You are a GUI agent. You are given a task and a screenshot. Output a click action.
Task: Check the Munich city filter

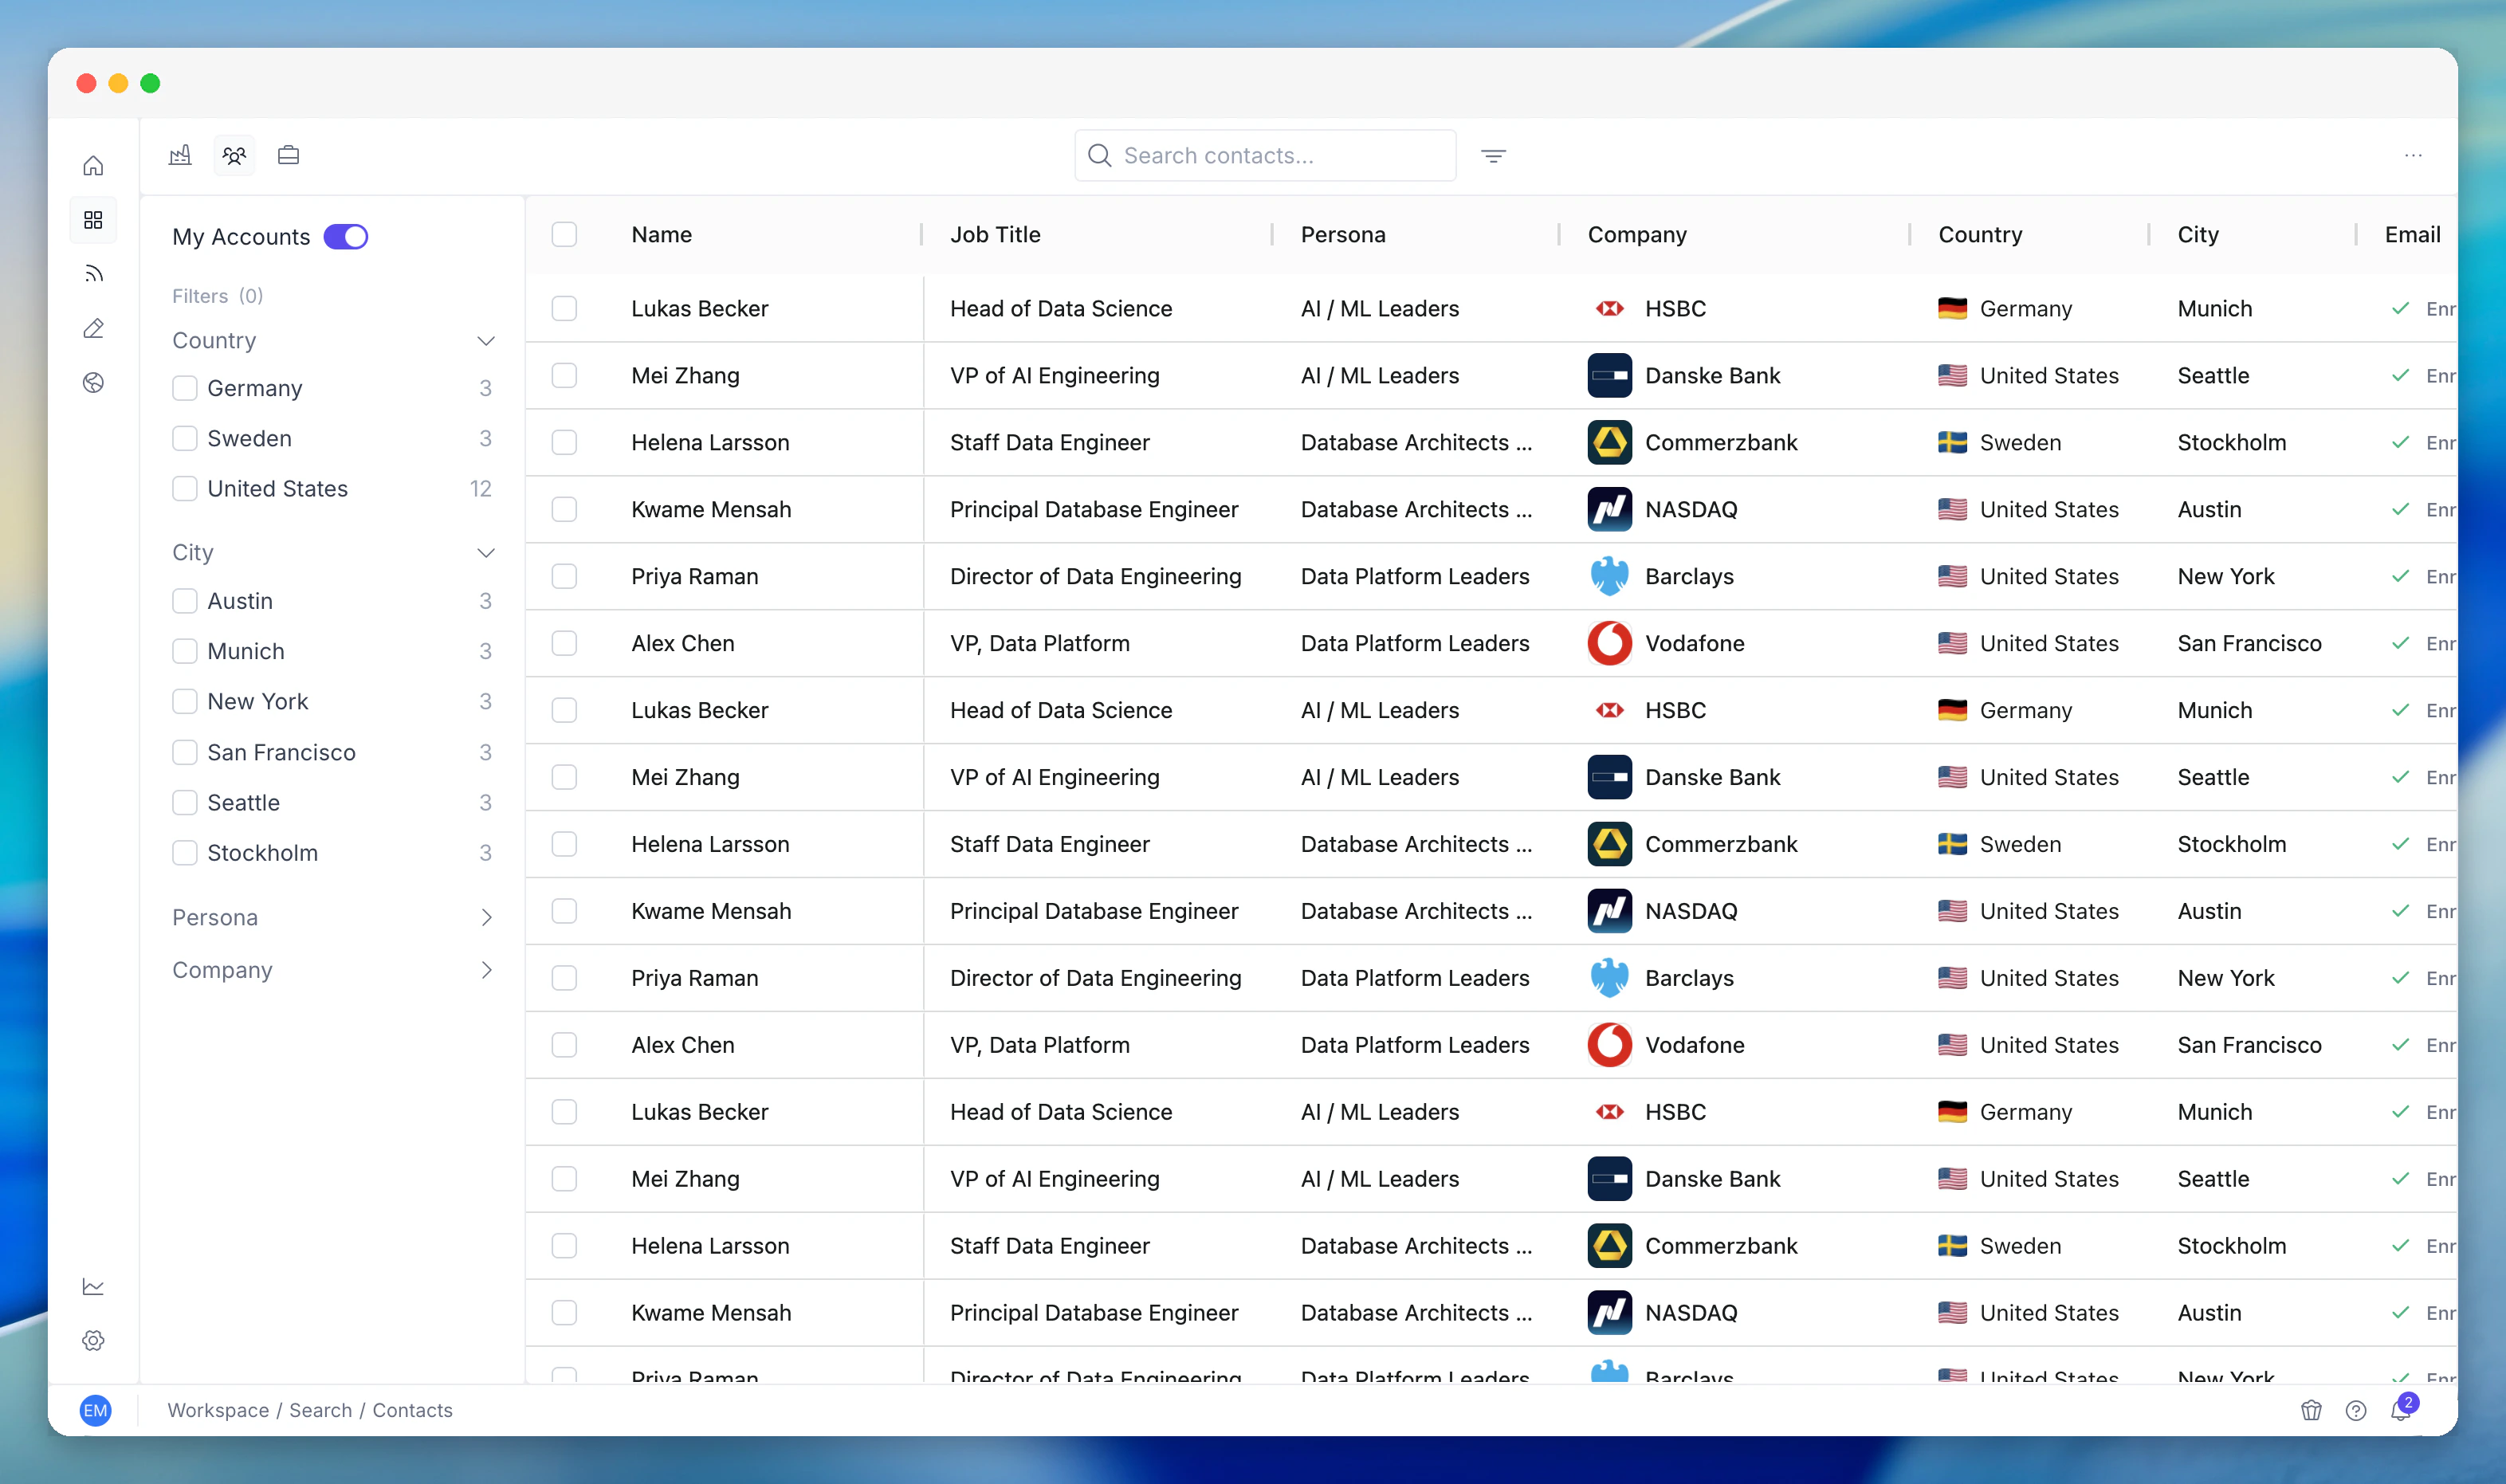point(185,651)
